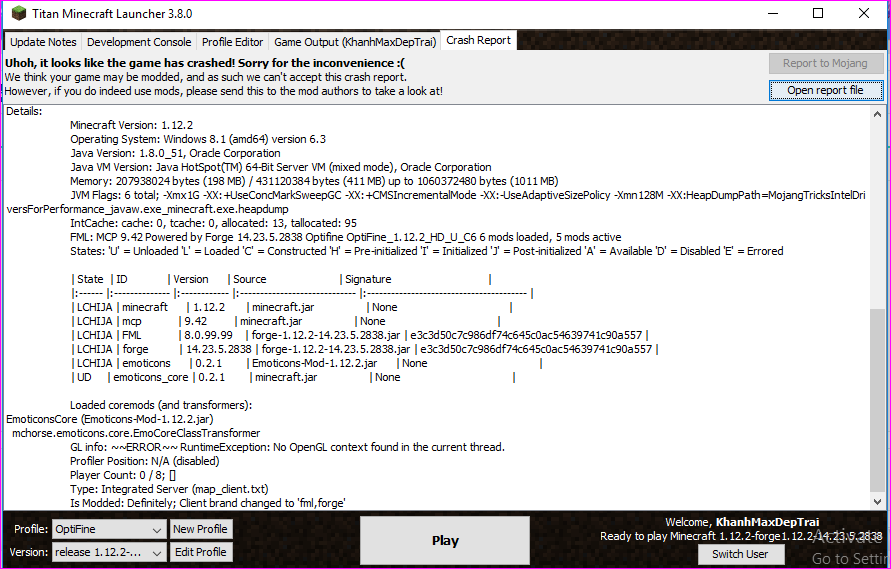Viewport: 891px width, 569px height.
Task: Click the Open report file button
Action: click(x=826, y=90)
